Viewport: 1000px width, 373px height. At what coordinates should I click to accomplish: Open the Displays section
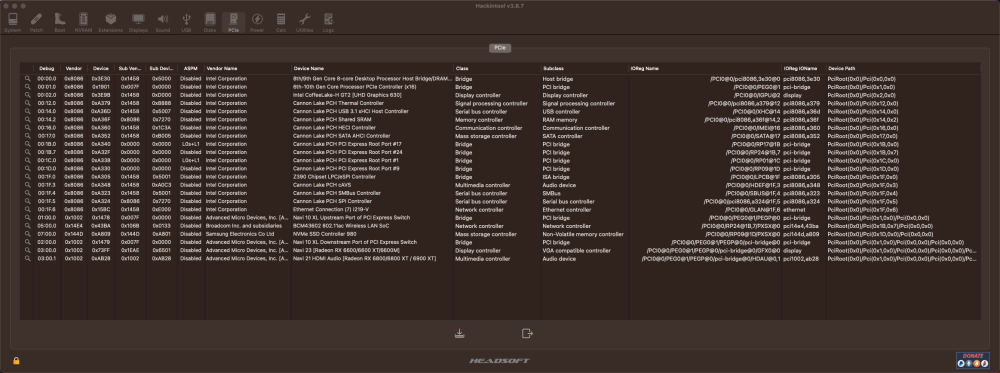click(138, 22)
